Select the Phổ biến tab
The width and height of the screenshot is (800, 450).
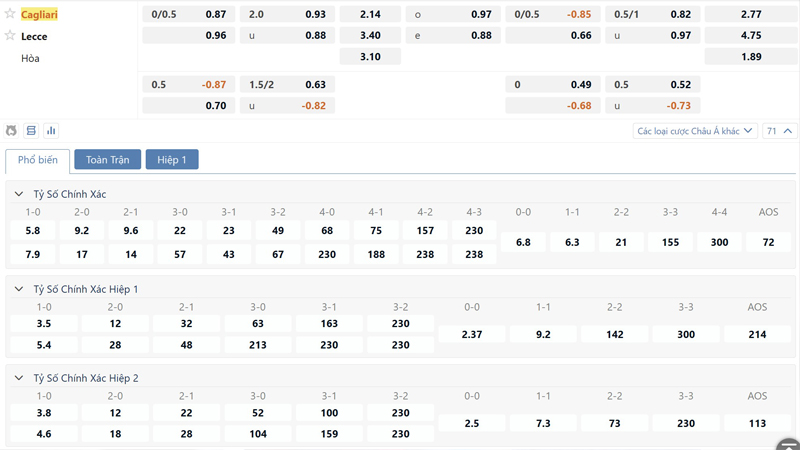(38, 160)
